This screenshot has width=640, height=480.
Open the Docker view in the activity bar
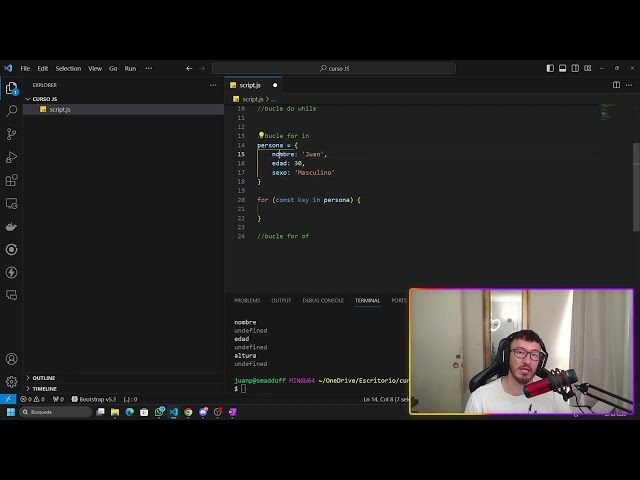point(11,227)
